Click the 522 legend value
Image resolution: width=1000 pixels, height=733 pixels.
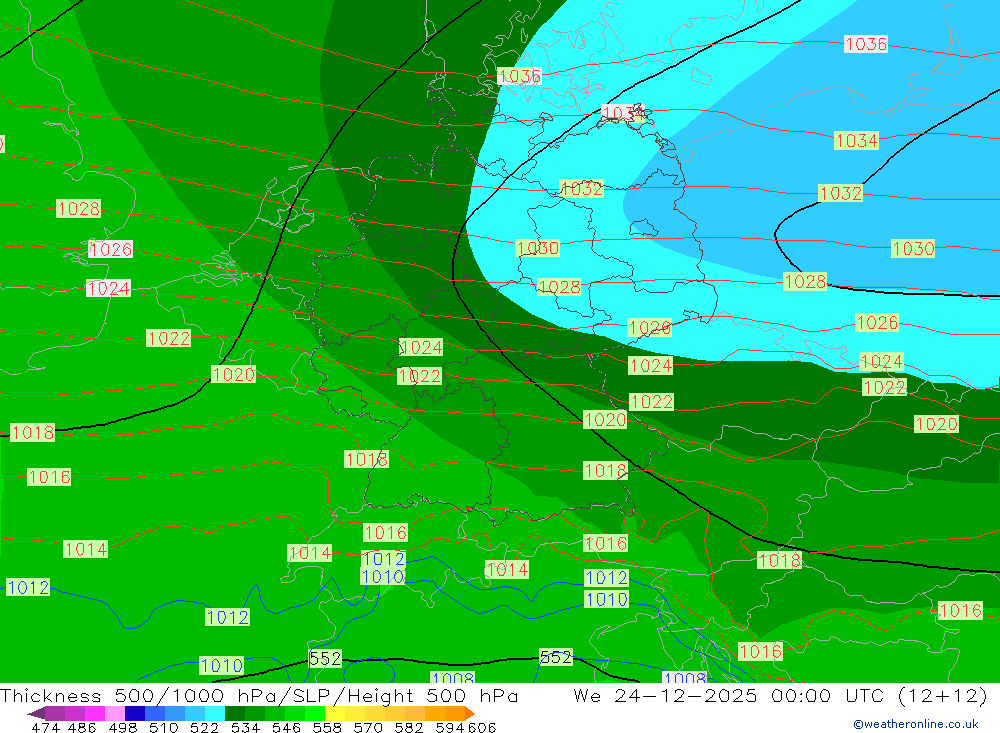pyautogui.click(x=204, y=727)
